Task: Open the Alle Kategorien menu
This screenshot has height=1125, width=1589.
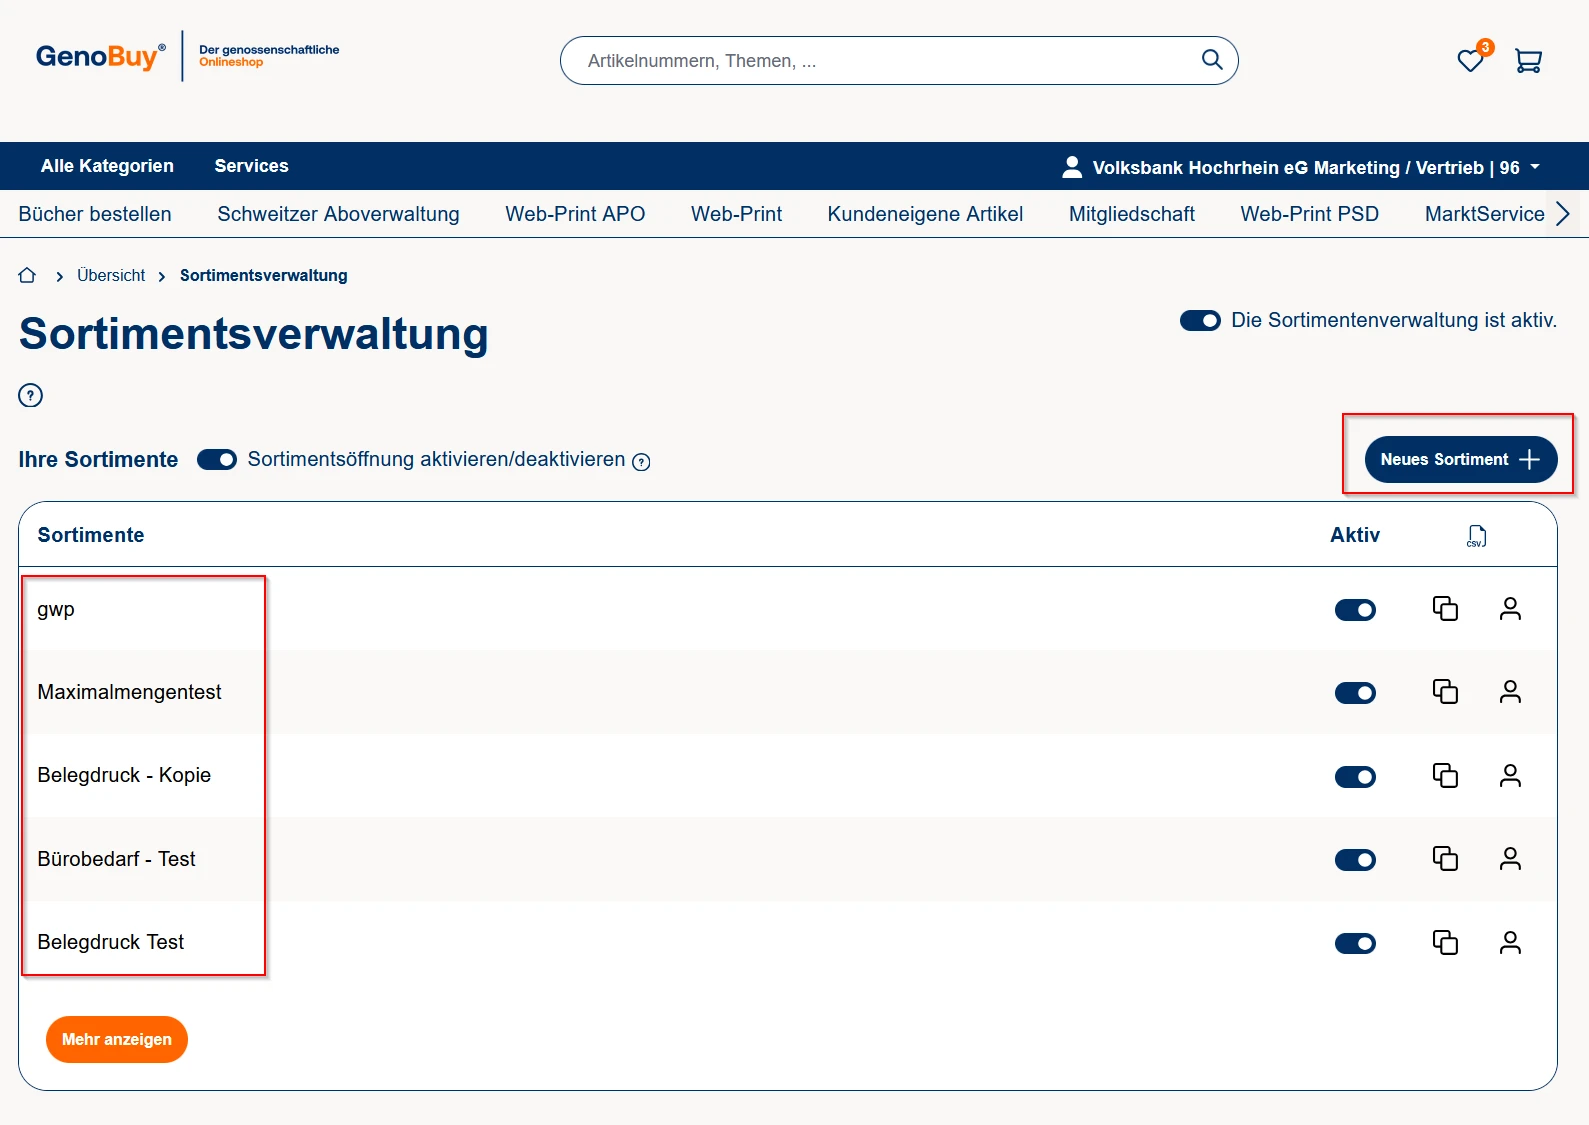Action: pos(107,166)
